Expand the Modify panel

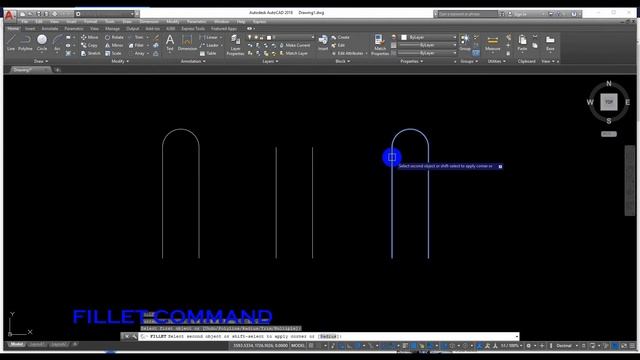click(x=120, y=61)
